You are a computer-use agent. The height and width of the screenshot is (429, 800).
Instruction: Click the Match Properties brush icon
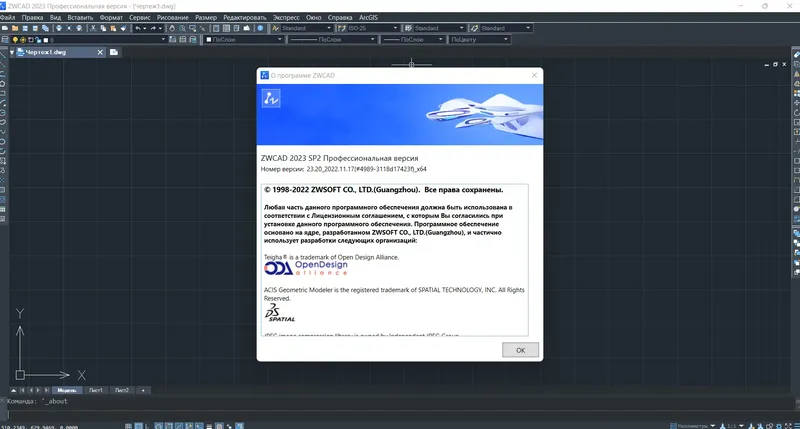[x=123, y=28]
